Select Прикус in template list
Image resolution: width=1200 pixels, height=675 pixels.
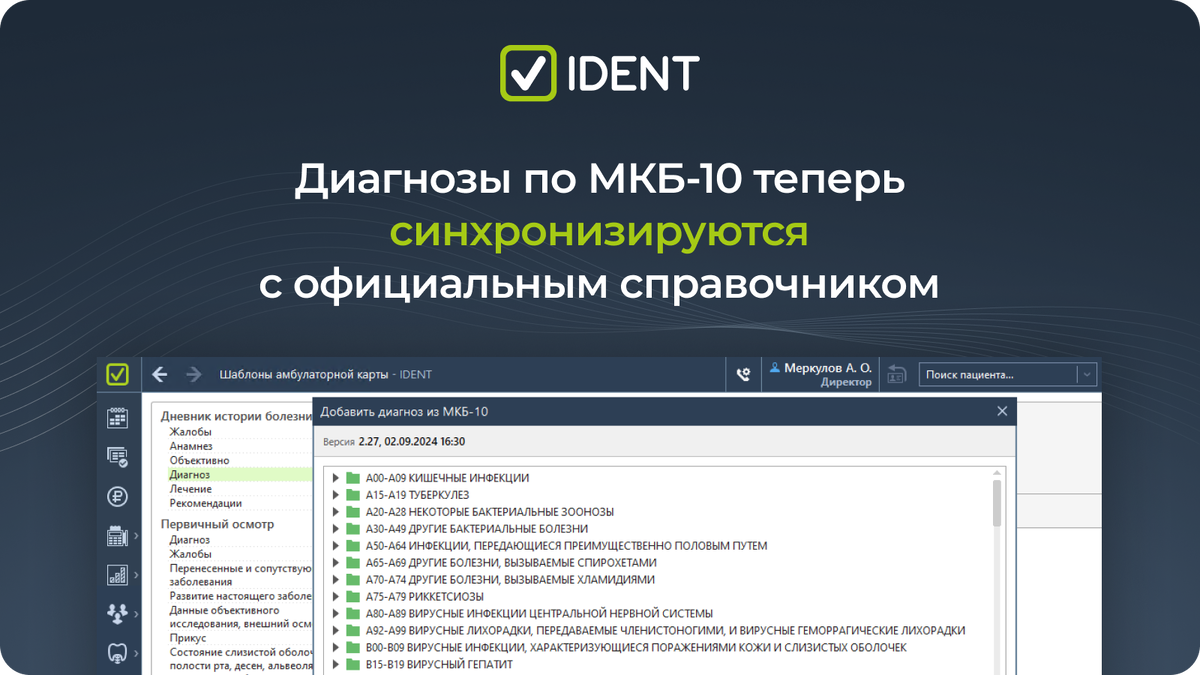tap(188, 638)
